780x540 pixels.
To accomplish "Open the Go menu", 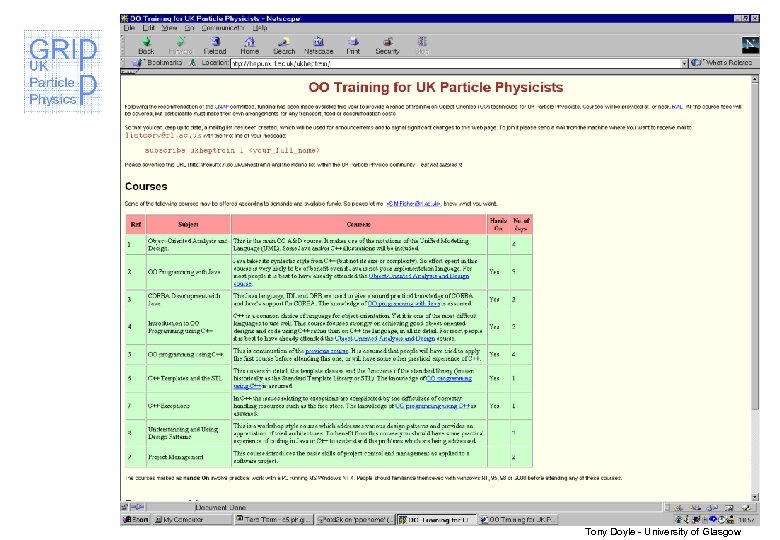I will point(190,28).
